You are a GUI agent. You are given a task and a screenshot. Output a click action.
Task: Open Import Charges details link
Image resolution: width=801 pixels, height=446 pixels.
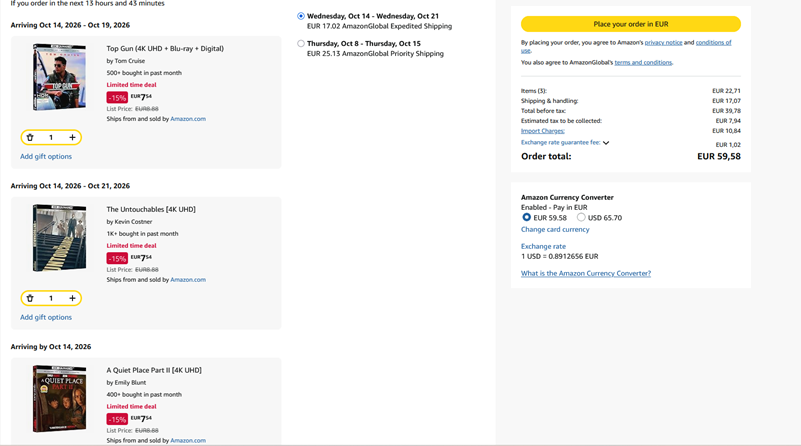coord(543,131)
